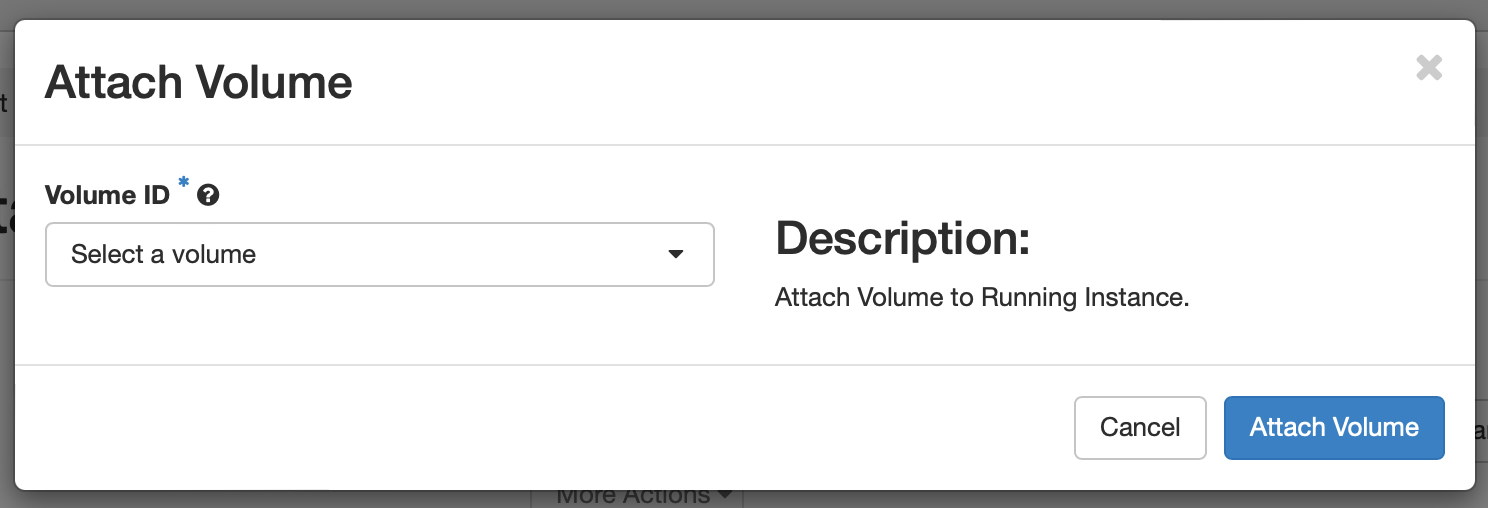The height and width of the screenshot is (508, 1488).
Task: Click the Description heading
Action: point(903,238)
